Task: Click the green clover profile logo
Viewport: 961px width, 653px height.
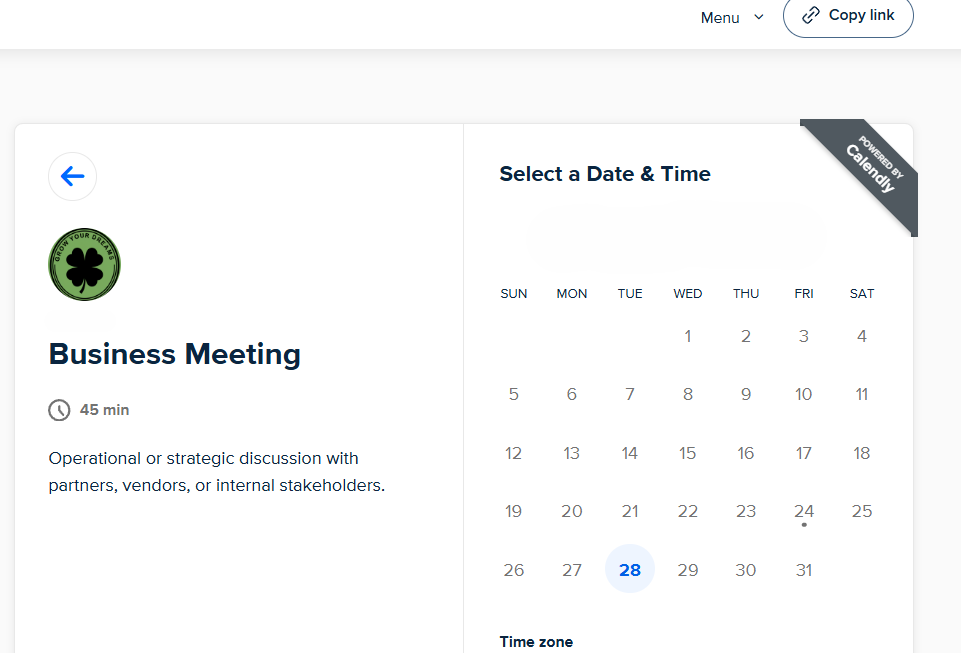Action: [84, 264]
